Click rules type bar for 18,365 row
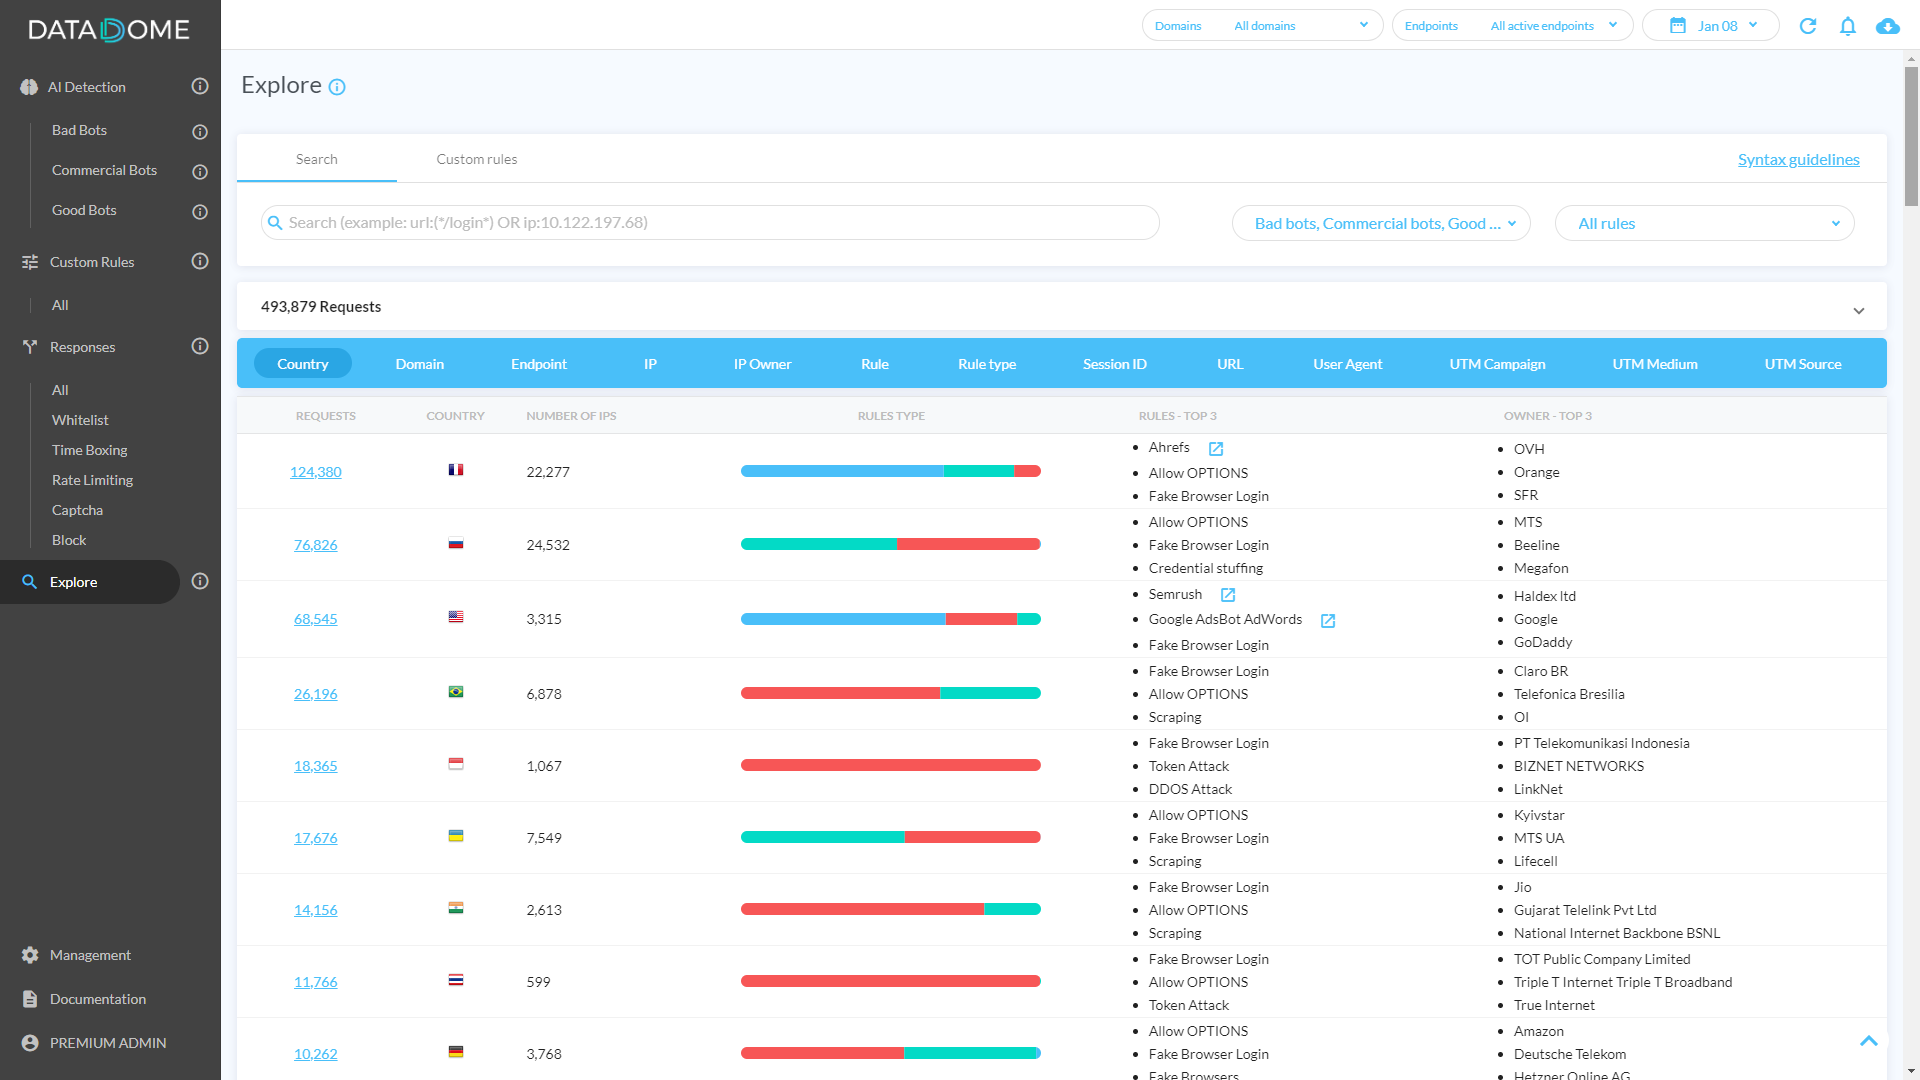This screenshot has width=1920, height=1080. [x=891, y=765]
